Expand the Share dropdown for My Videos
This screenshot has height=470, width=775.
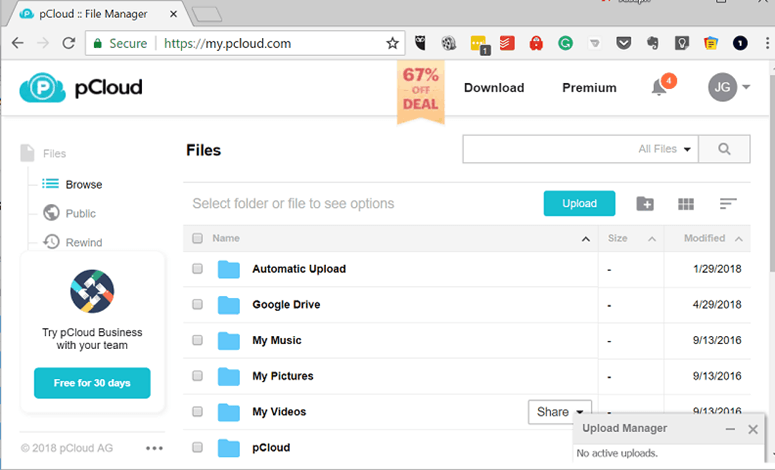tap(560, 412)
